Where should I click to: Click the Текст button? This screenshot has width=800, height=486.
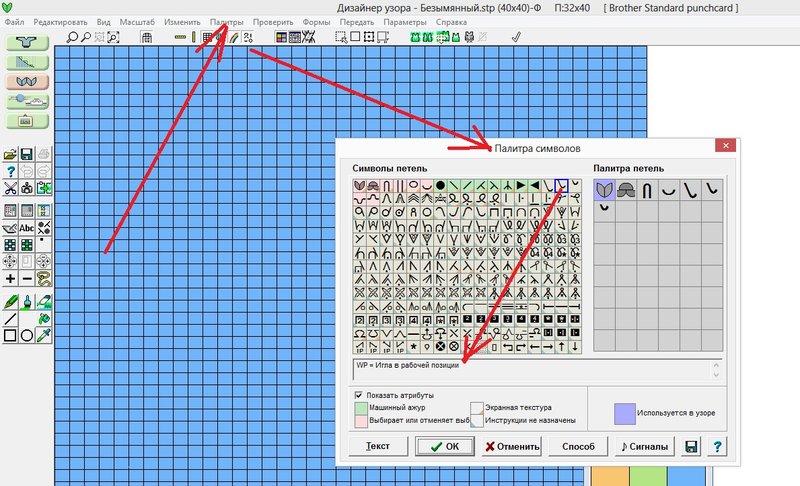(x=378, y=446)
